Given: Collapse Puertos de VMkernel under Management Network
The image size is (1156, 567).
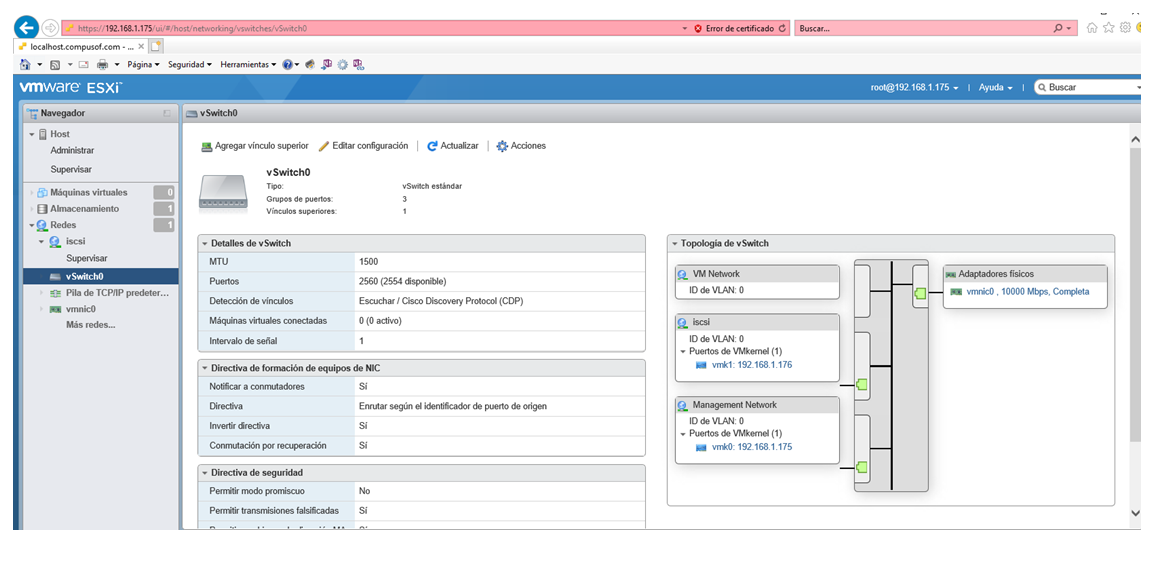Looking at the screenshot, I should [x=683, y=434].
